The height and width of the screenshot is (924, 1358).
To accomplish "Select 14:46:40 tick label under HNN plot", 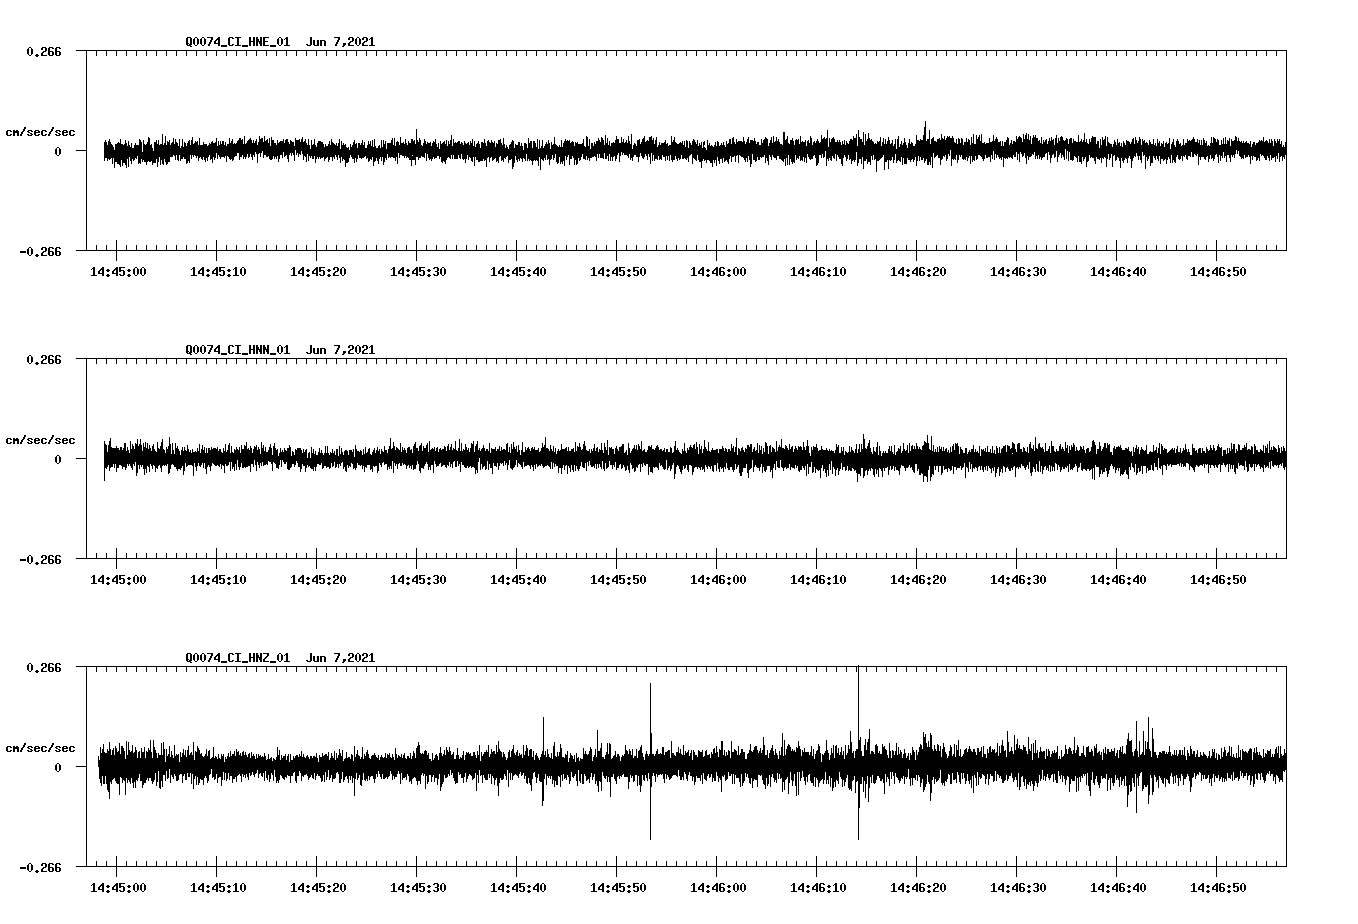I will point(1118,580).
